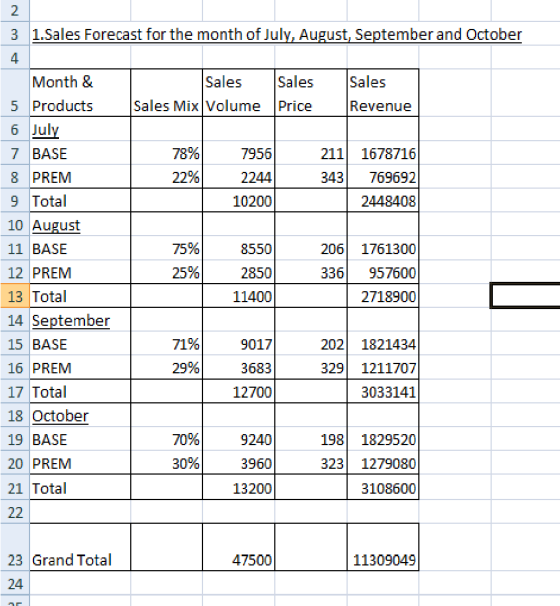This screenshot has height=606, width=560.
Task: Select the October total revenue 3108600
Action: tap(383, 488)
